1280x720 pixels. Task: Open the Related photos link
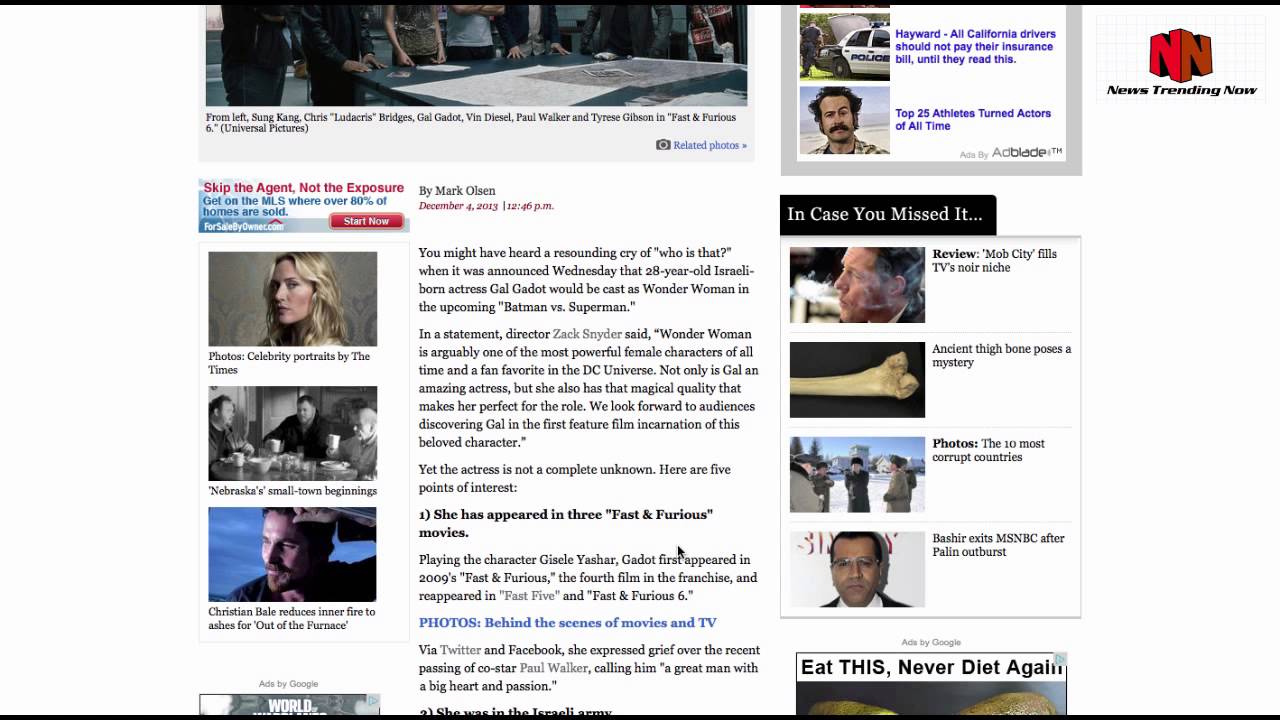(710, 145)
